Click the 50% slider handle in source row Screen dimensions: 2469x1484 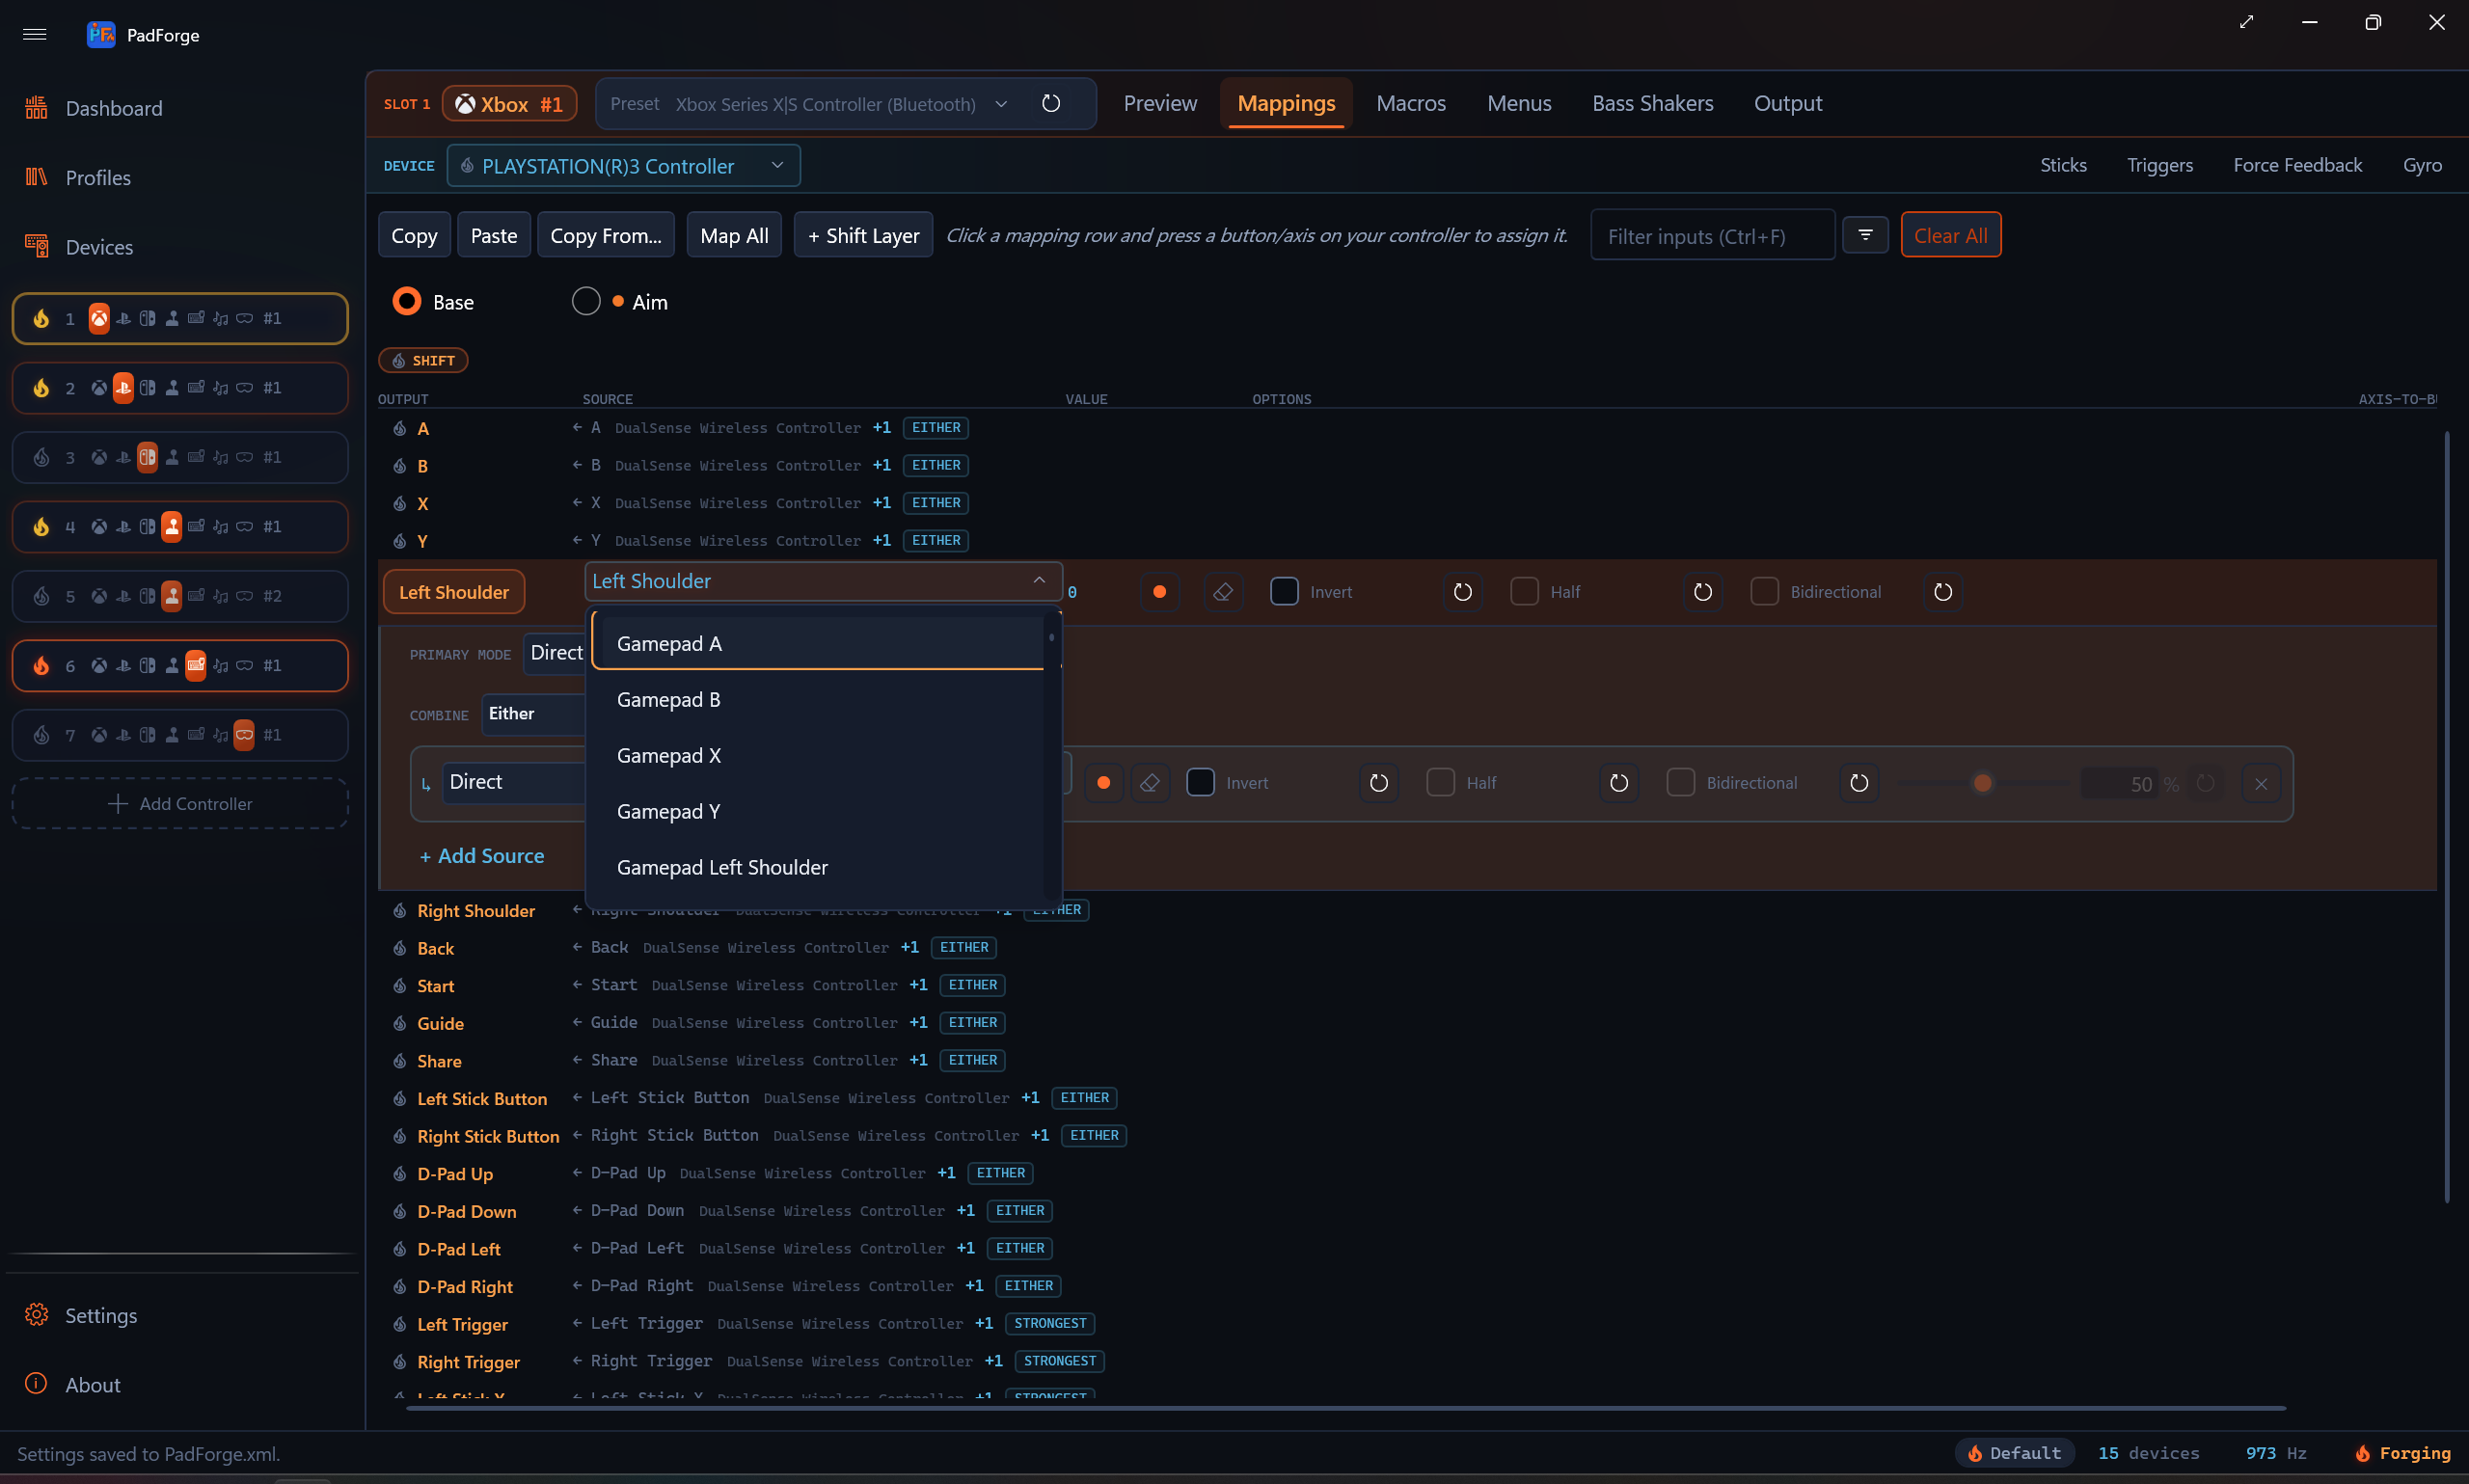[1982, 783]
